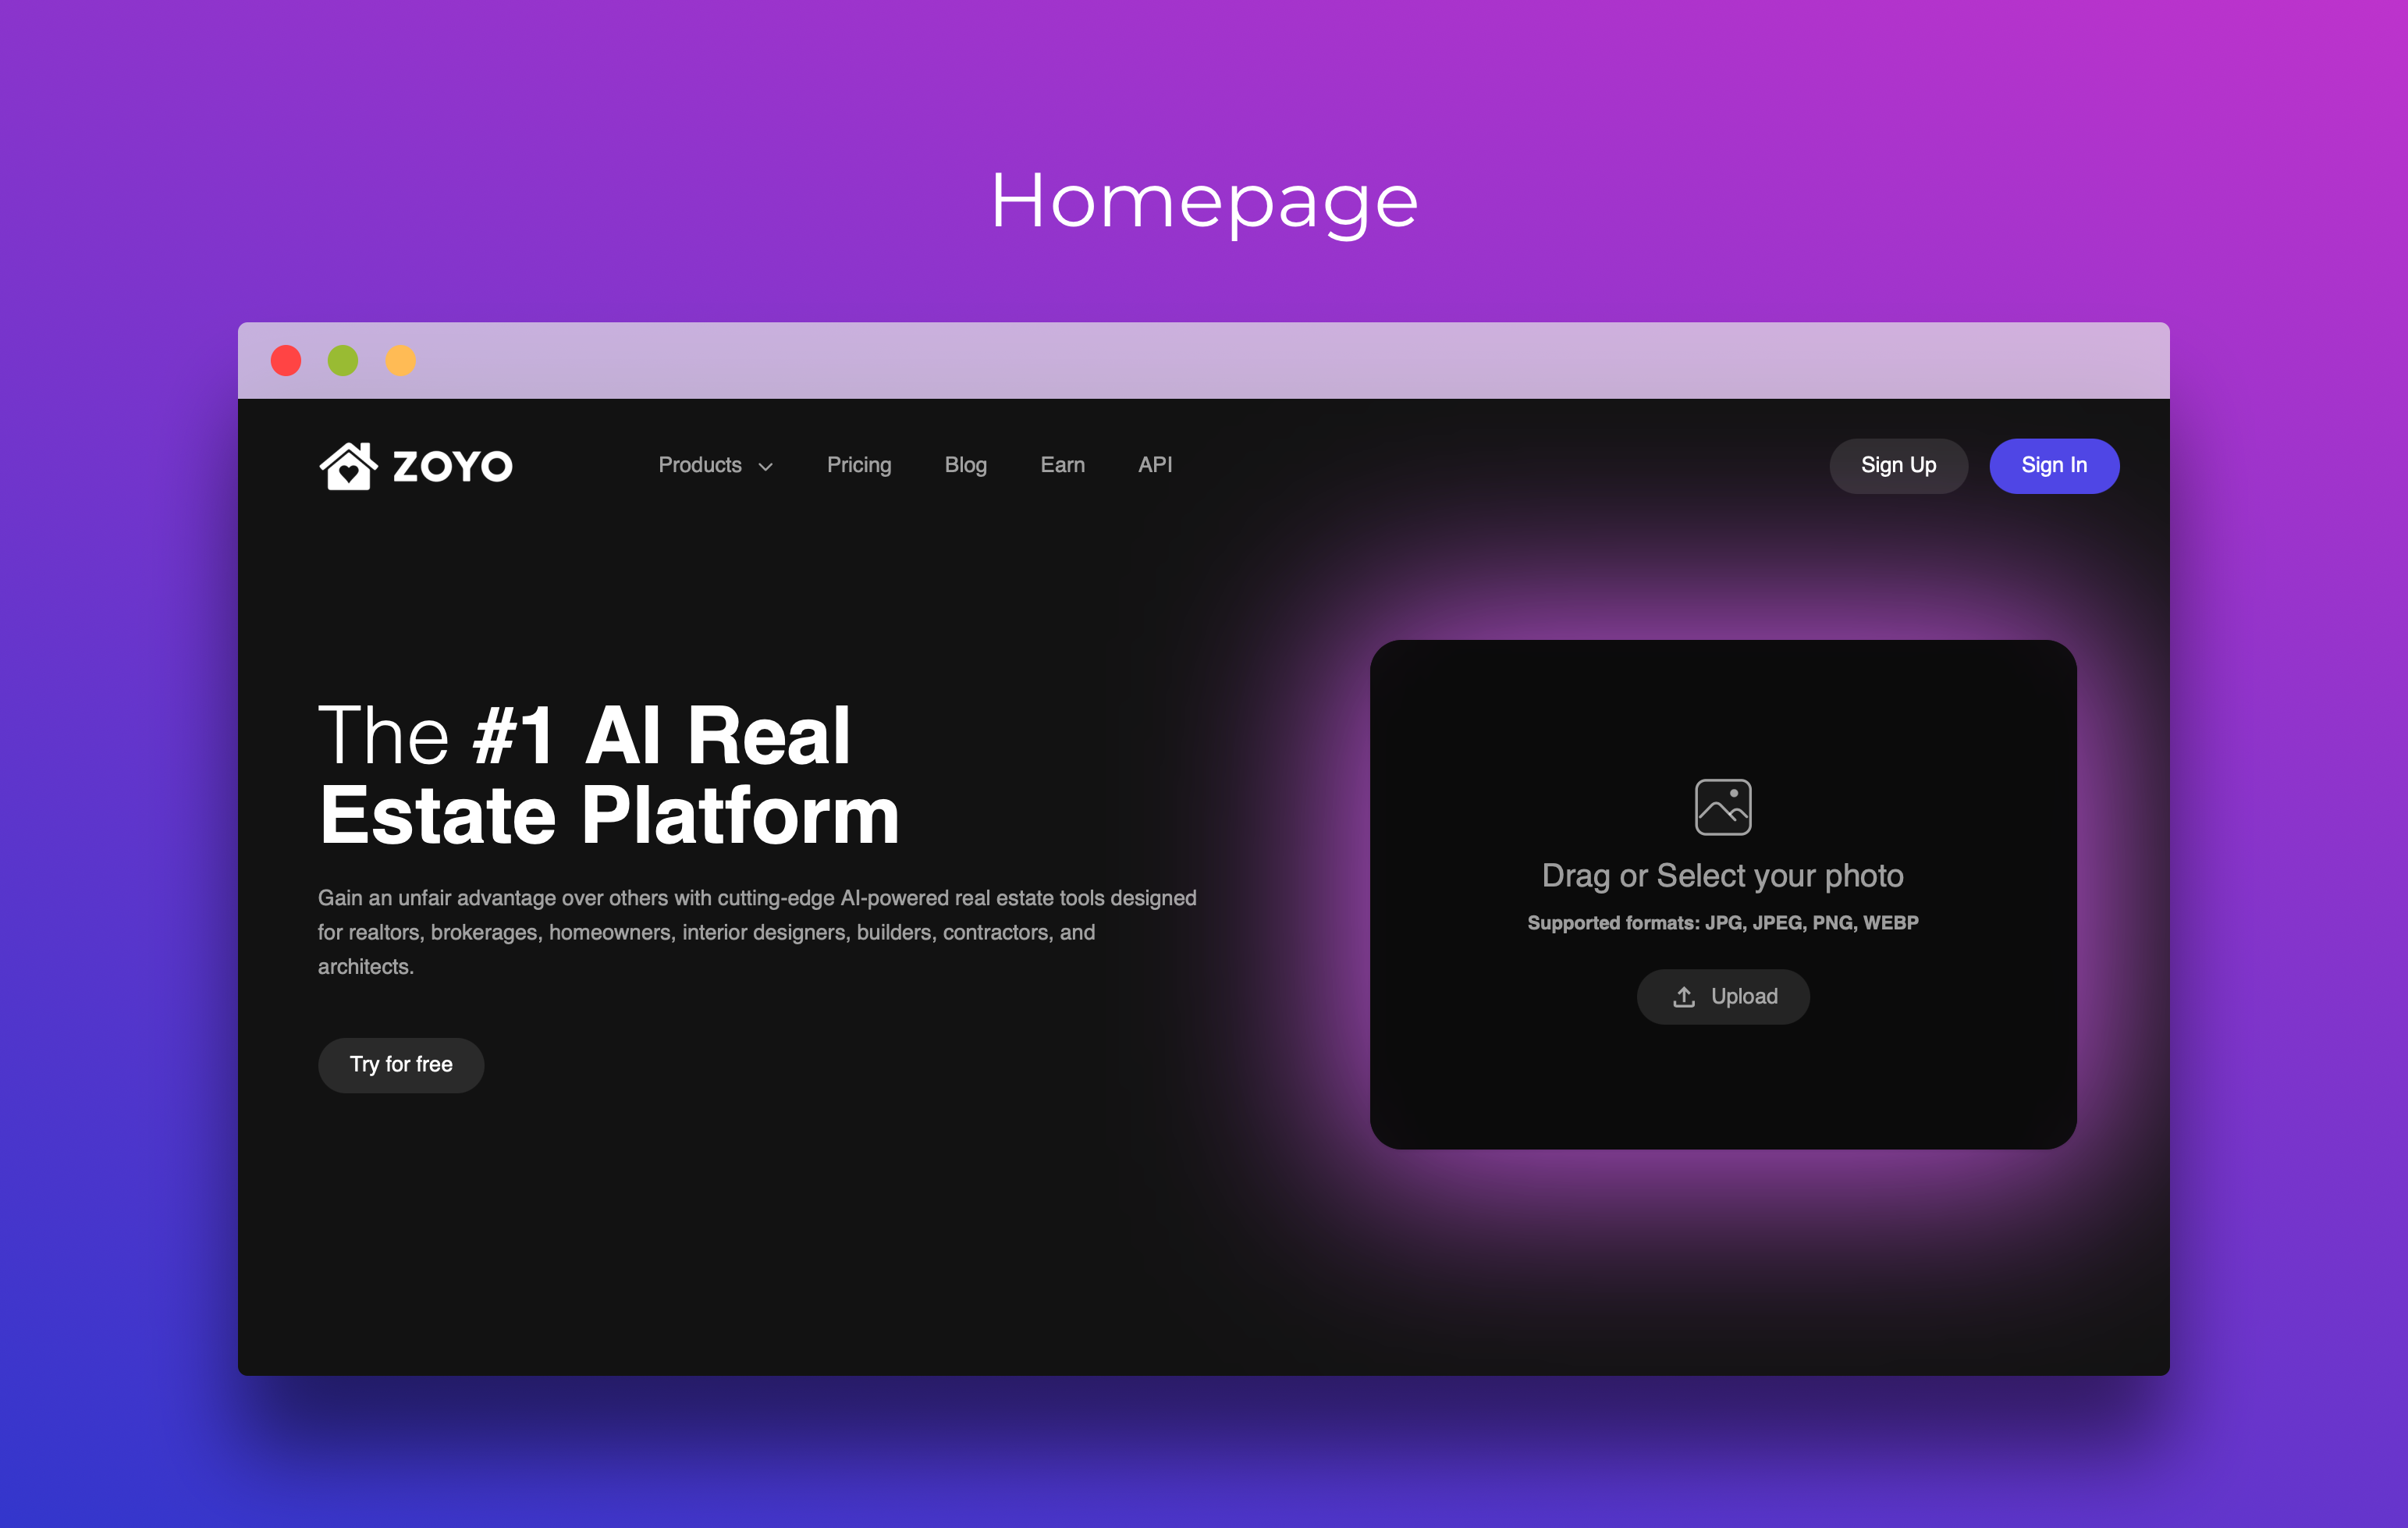This screenshot has width=2408, height=1528.
Task: Click the Sign Up button icon area
Action: pos(1897,465)
